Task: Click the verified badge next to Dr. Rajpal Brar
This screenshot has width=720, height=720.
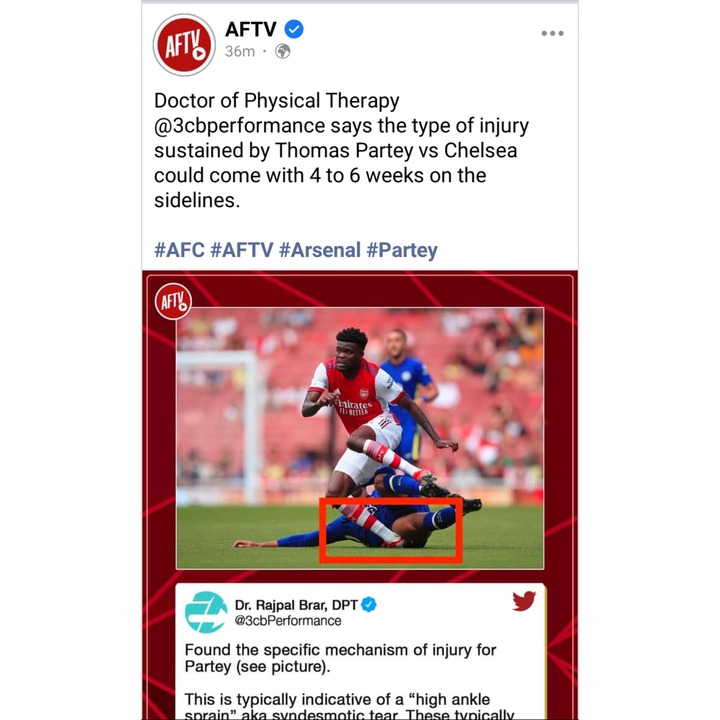Action: pyautogui.click(x=369, y=604)
